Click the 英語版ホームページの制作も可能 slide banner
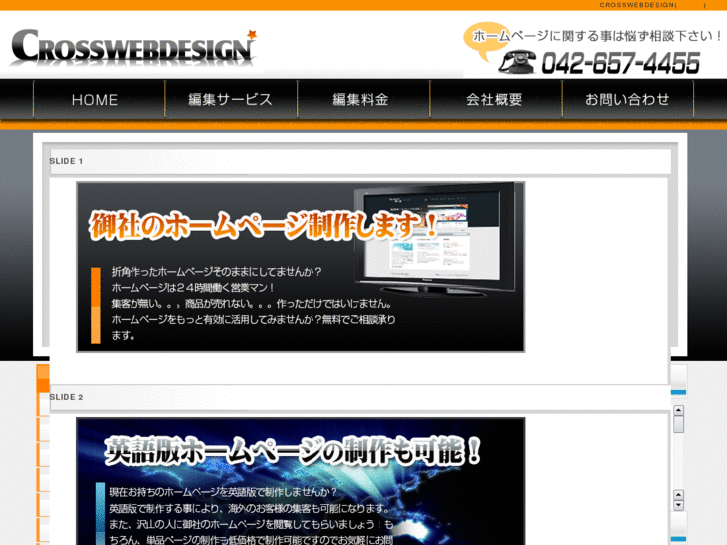Image resolution: width=727 pixels, height=545 pixels. click(x=300, y=481)
